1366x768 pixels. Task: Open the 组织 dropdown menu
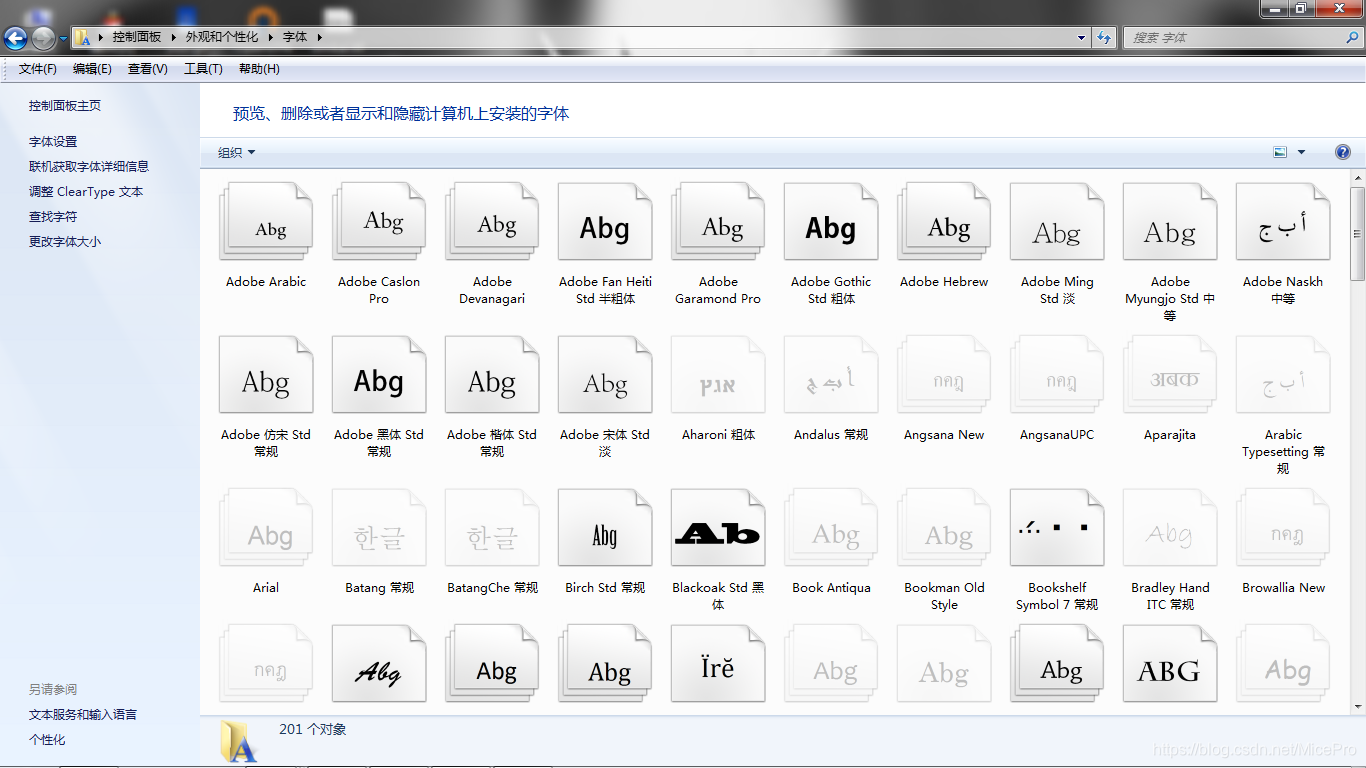click(x=237, y=152)
